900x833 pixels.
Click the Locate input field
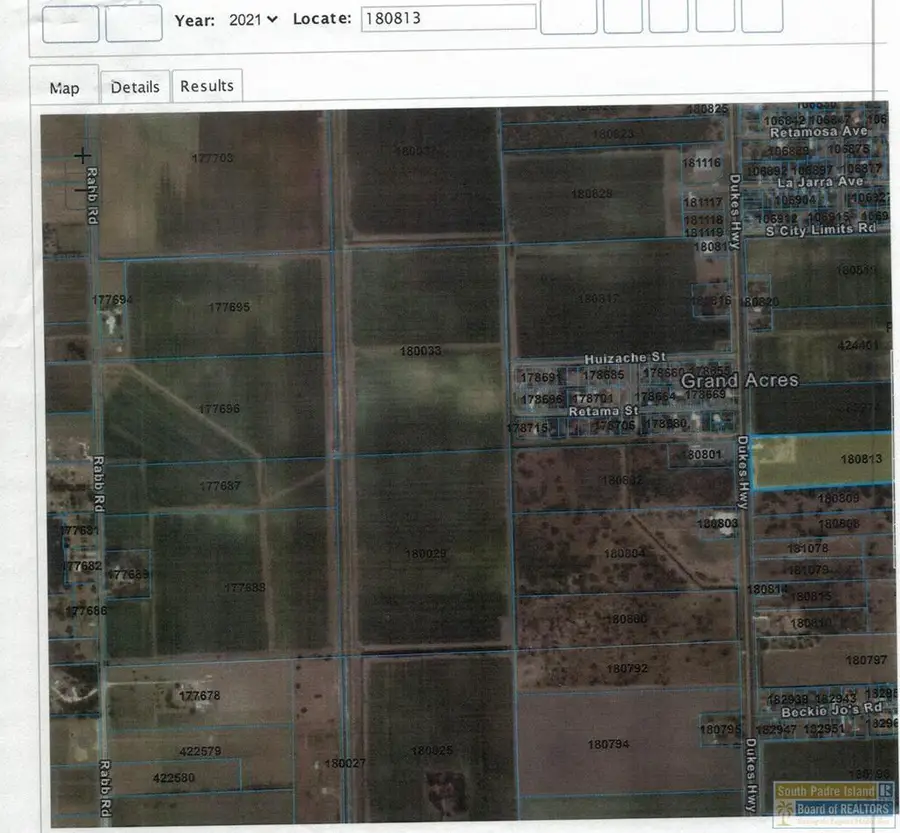447,17
